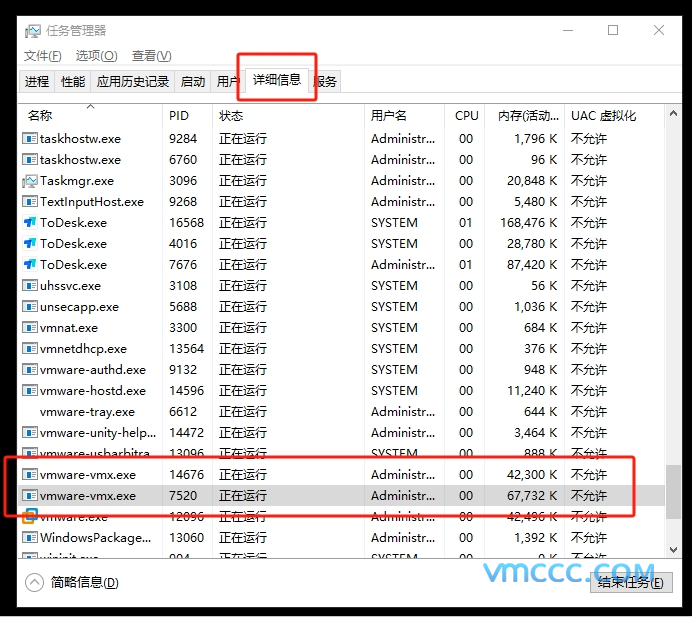This screenshot has width=692, height=617.
Task: Sort by the 内存(活动... column header
Action: [x=525, y=116]
